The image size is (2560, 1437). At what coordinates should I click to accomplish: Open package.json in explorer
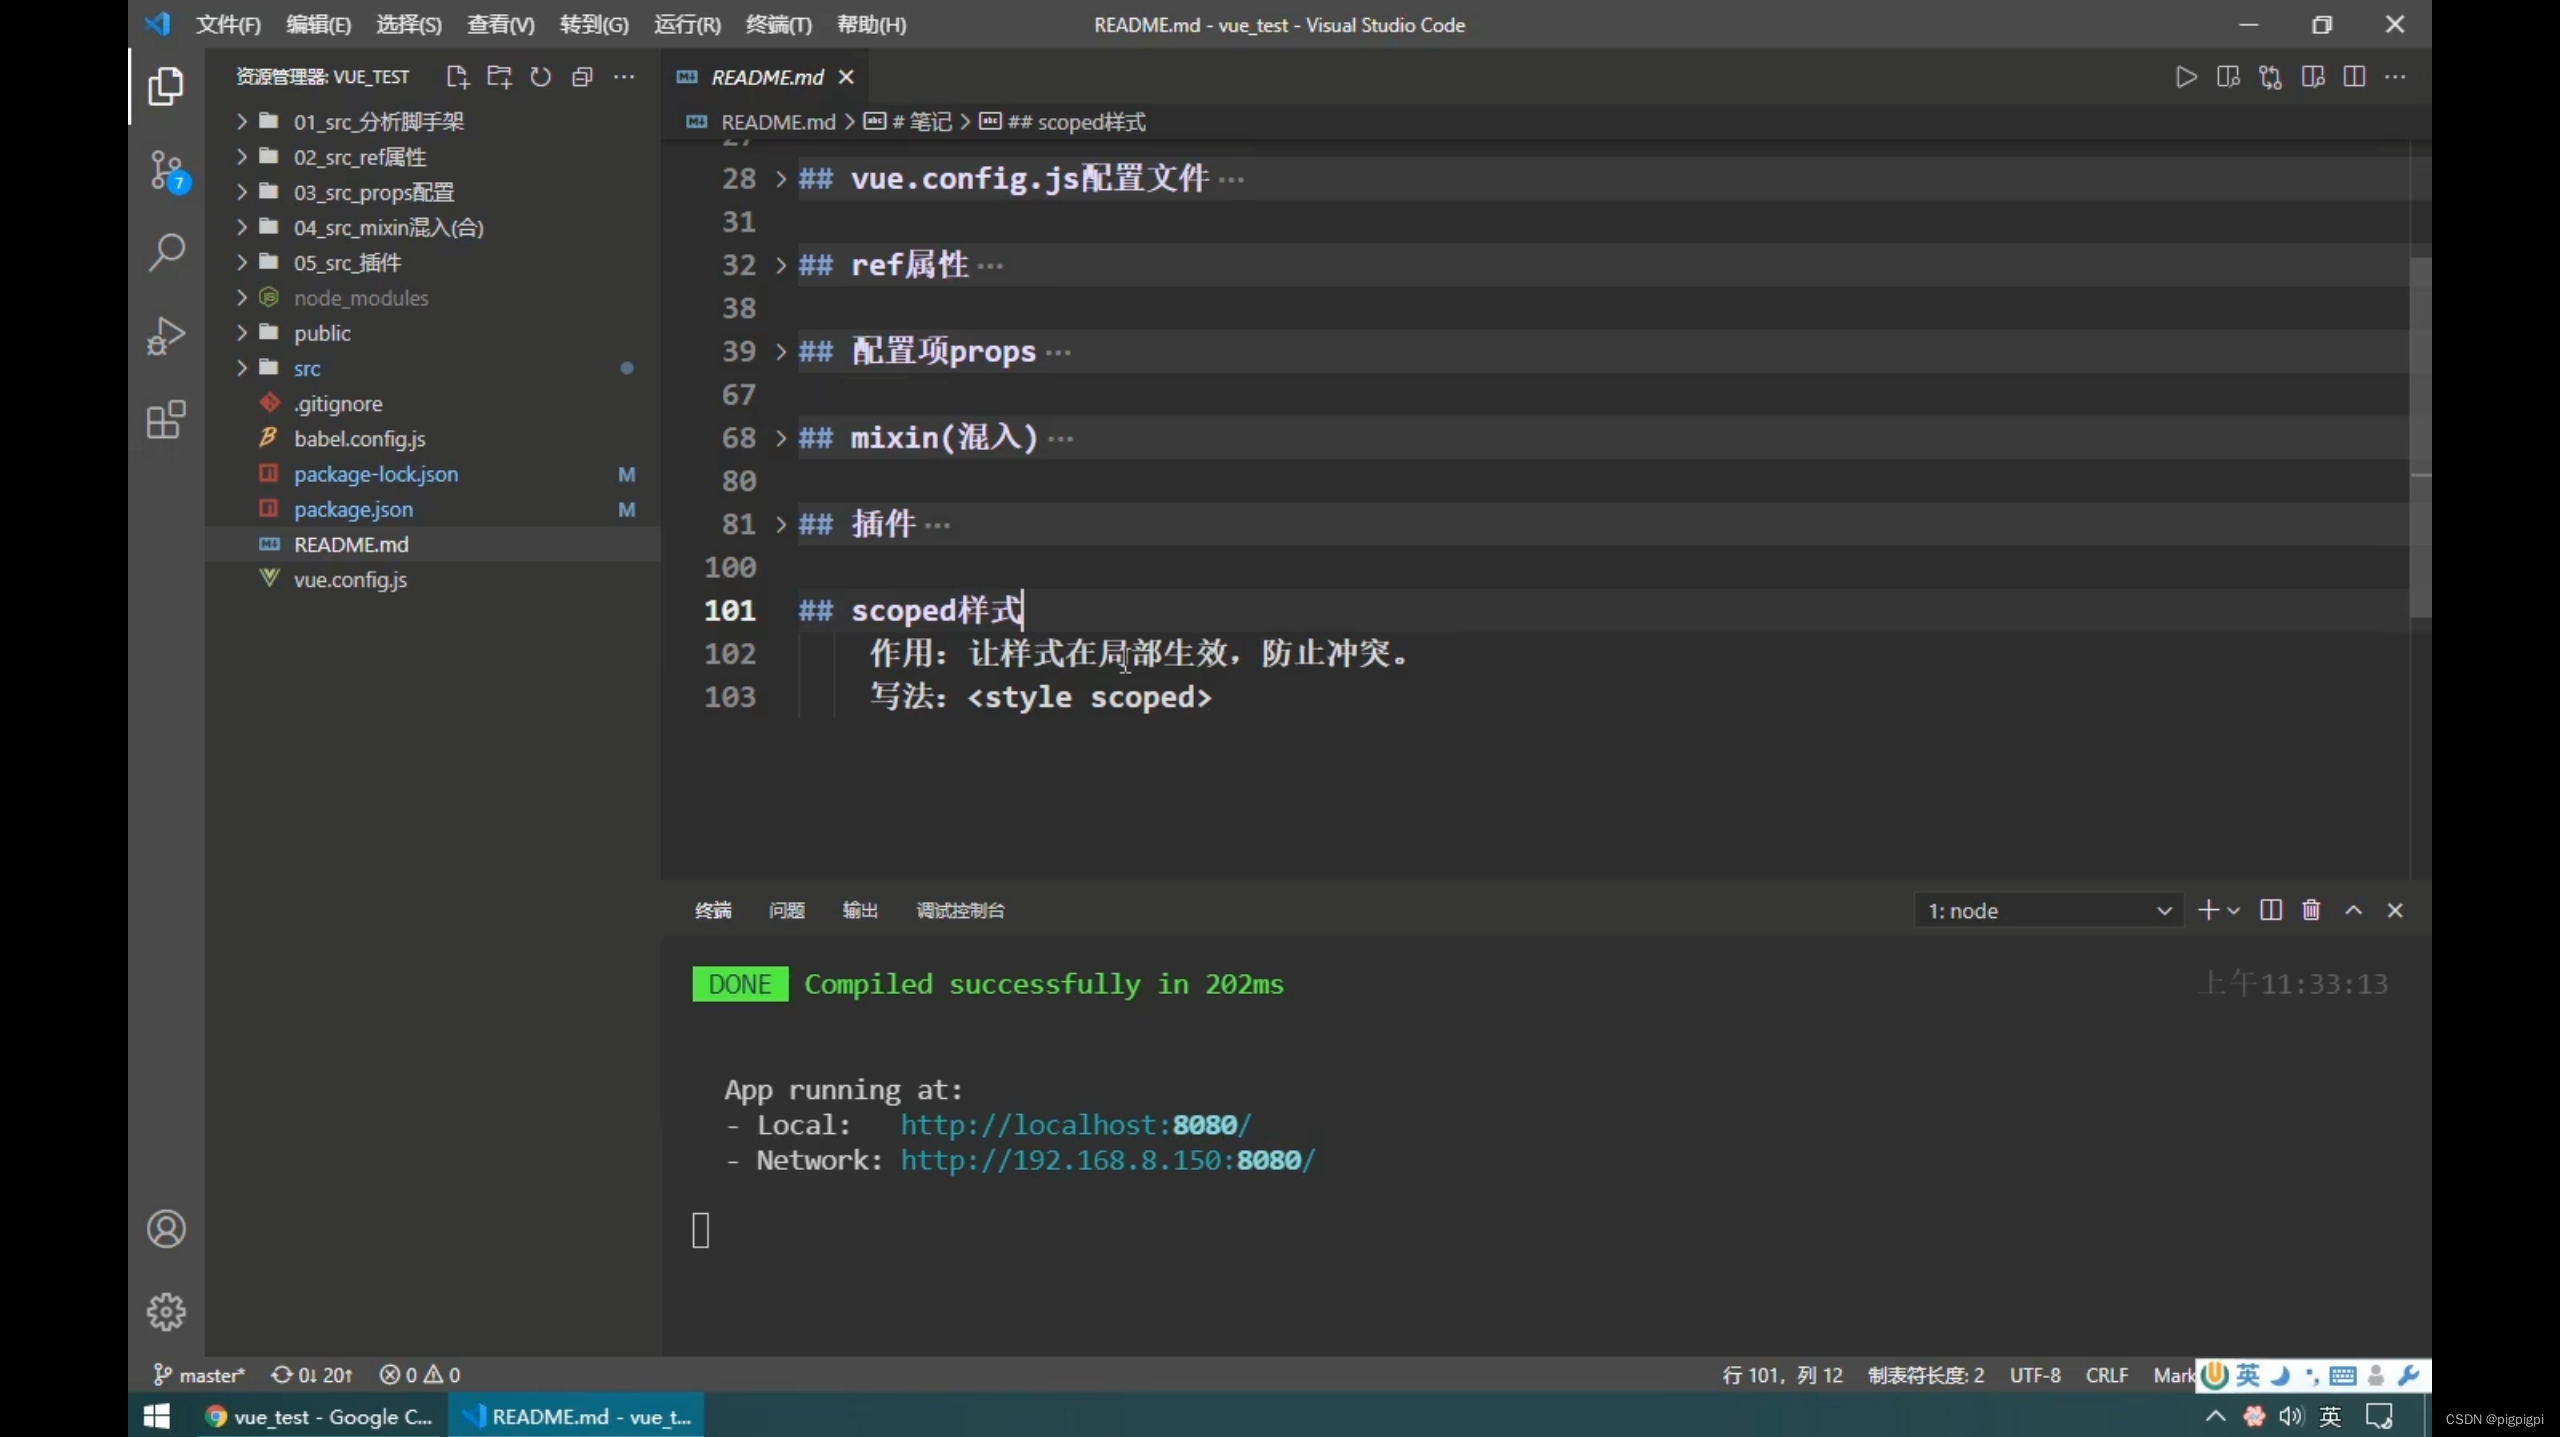pos(353,509)
